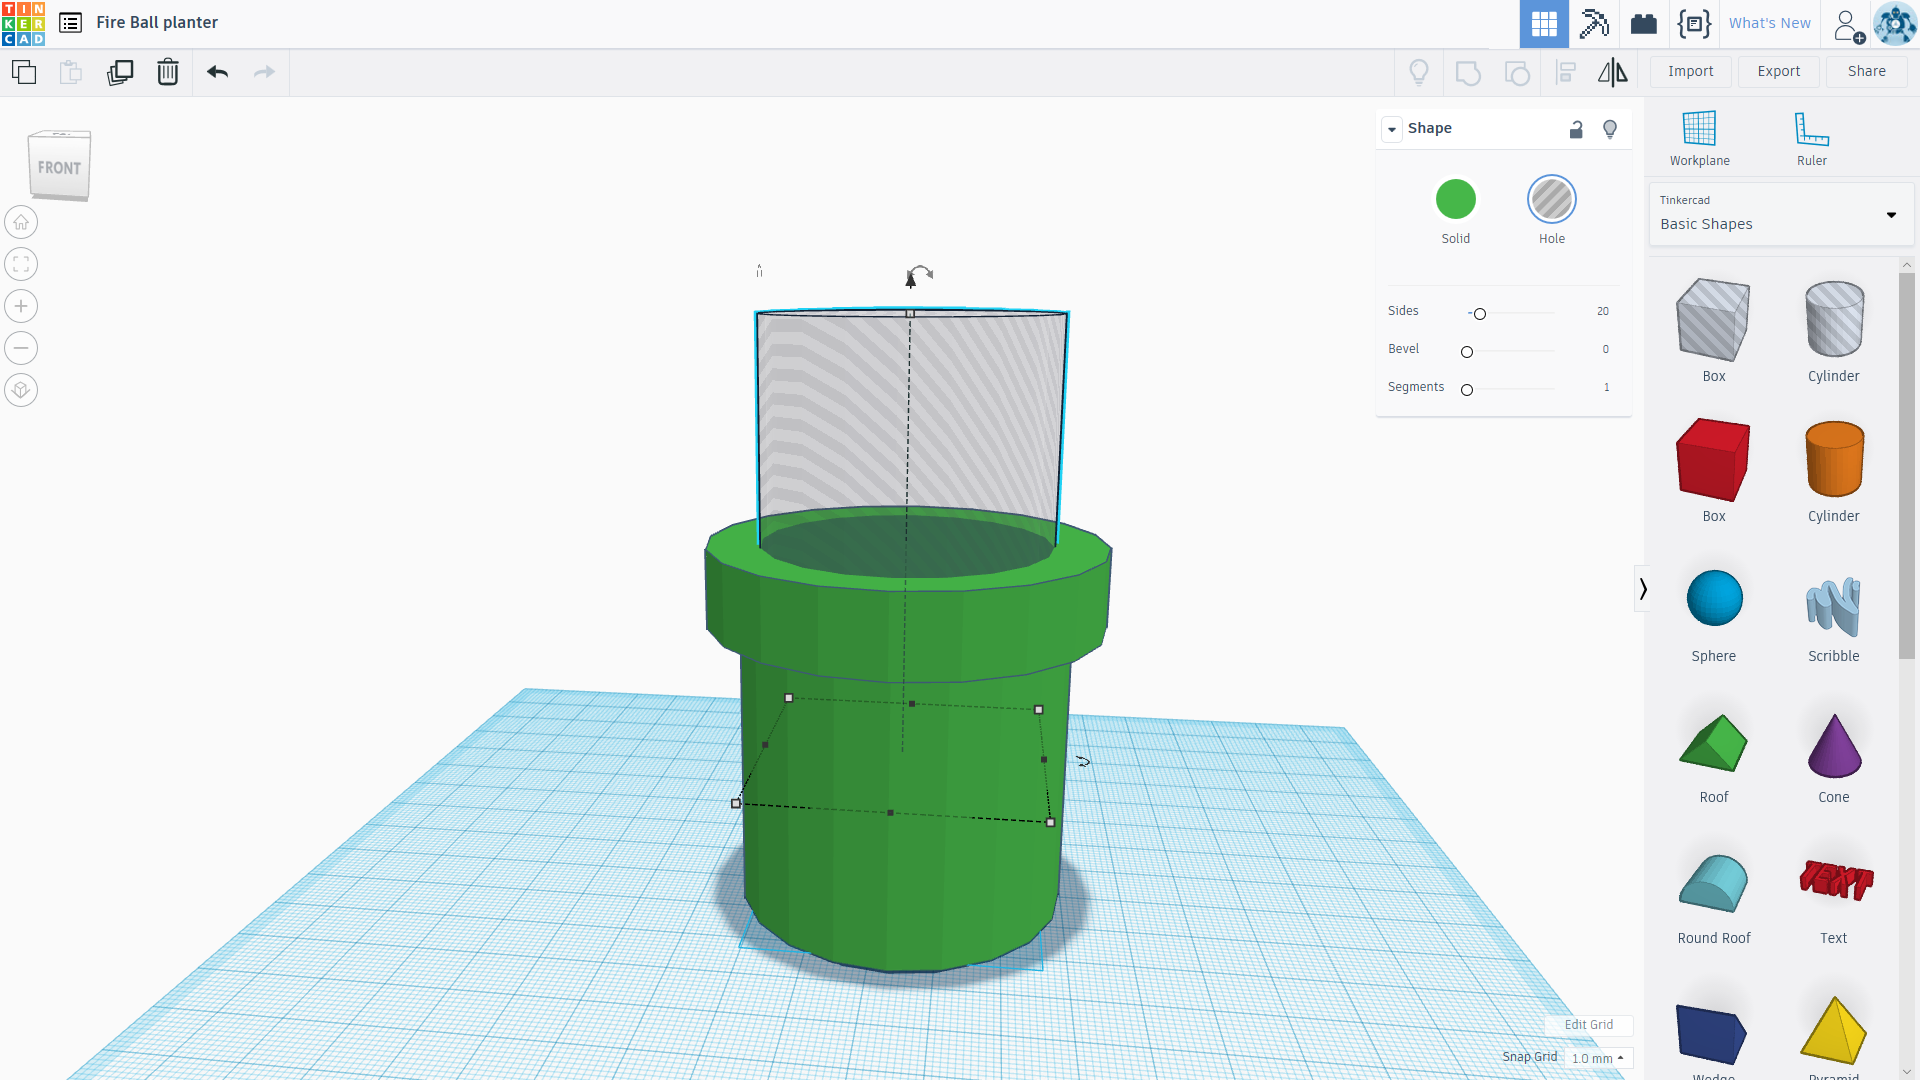The image size is (1920, 1080).
Task: Collapse the shapes sidebar
Action: [1642, 589]
